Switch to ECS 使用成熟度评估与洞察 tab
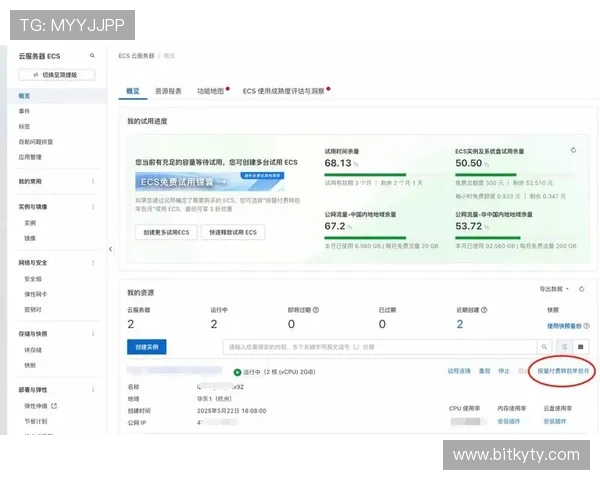This screenshot has width=600, height=480. (284, 91)
